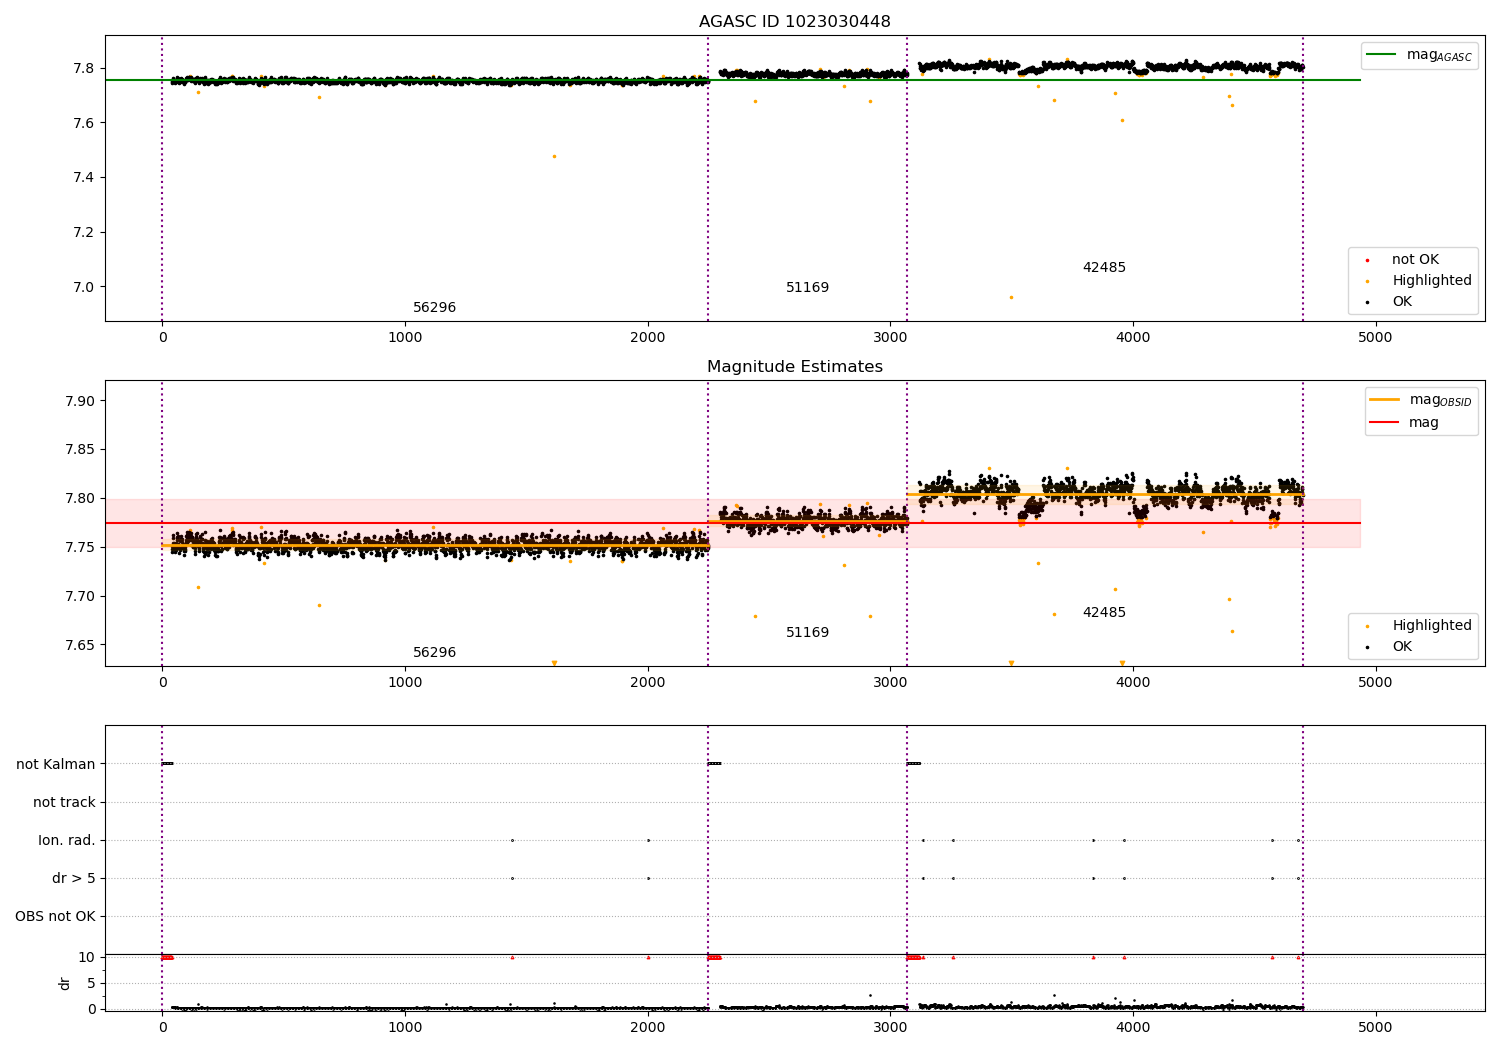Screen dimensions: 1500x1050
Task: Click the 'not Kalman' axis label
Action: pyautogui.click(x=56, y=765)
